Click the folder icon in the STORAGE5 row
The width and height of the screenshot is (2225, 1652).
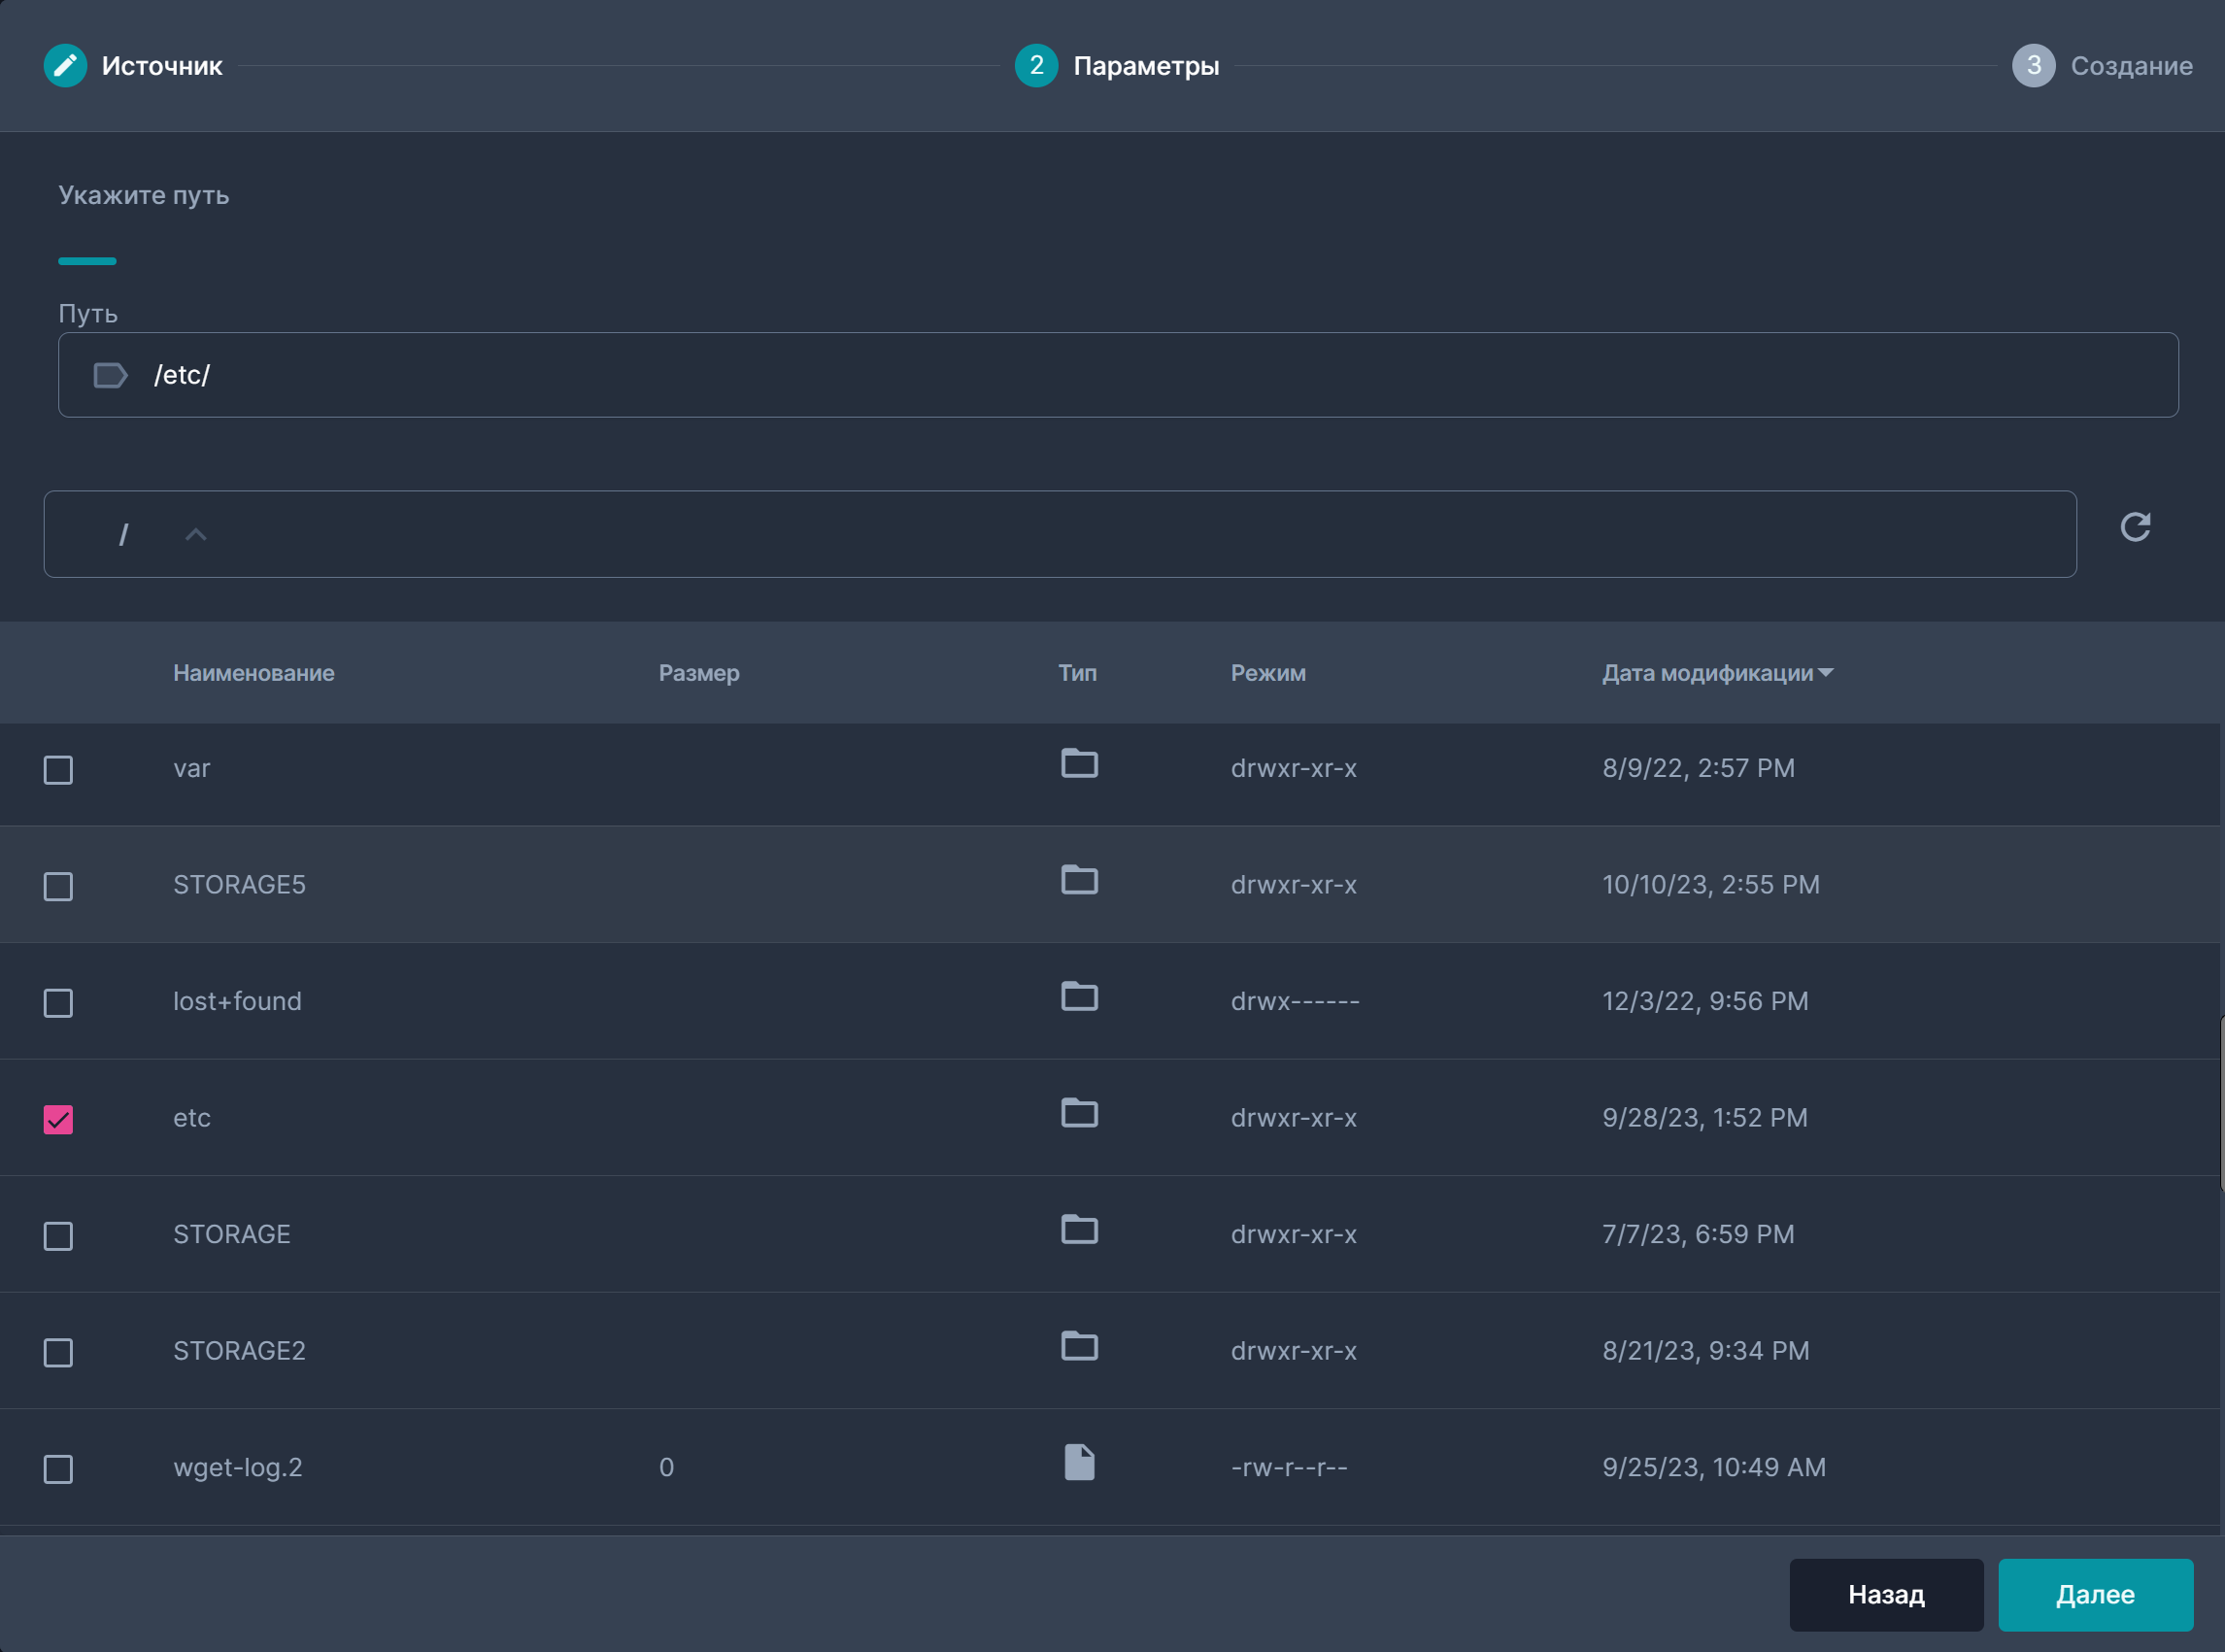click(1079, 881)
